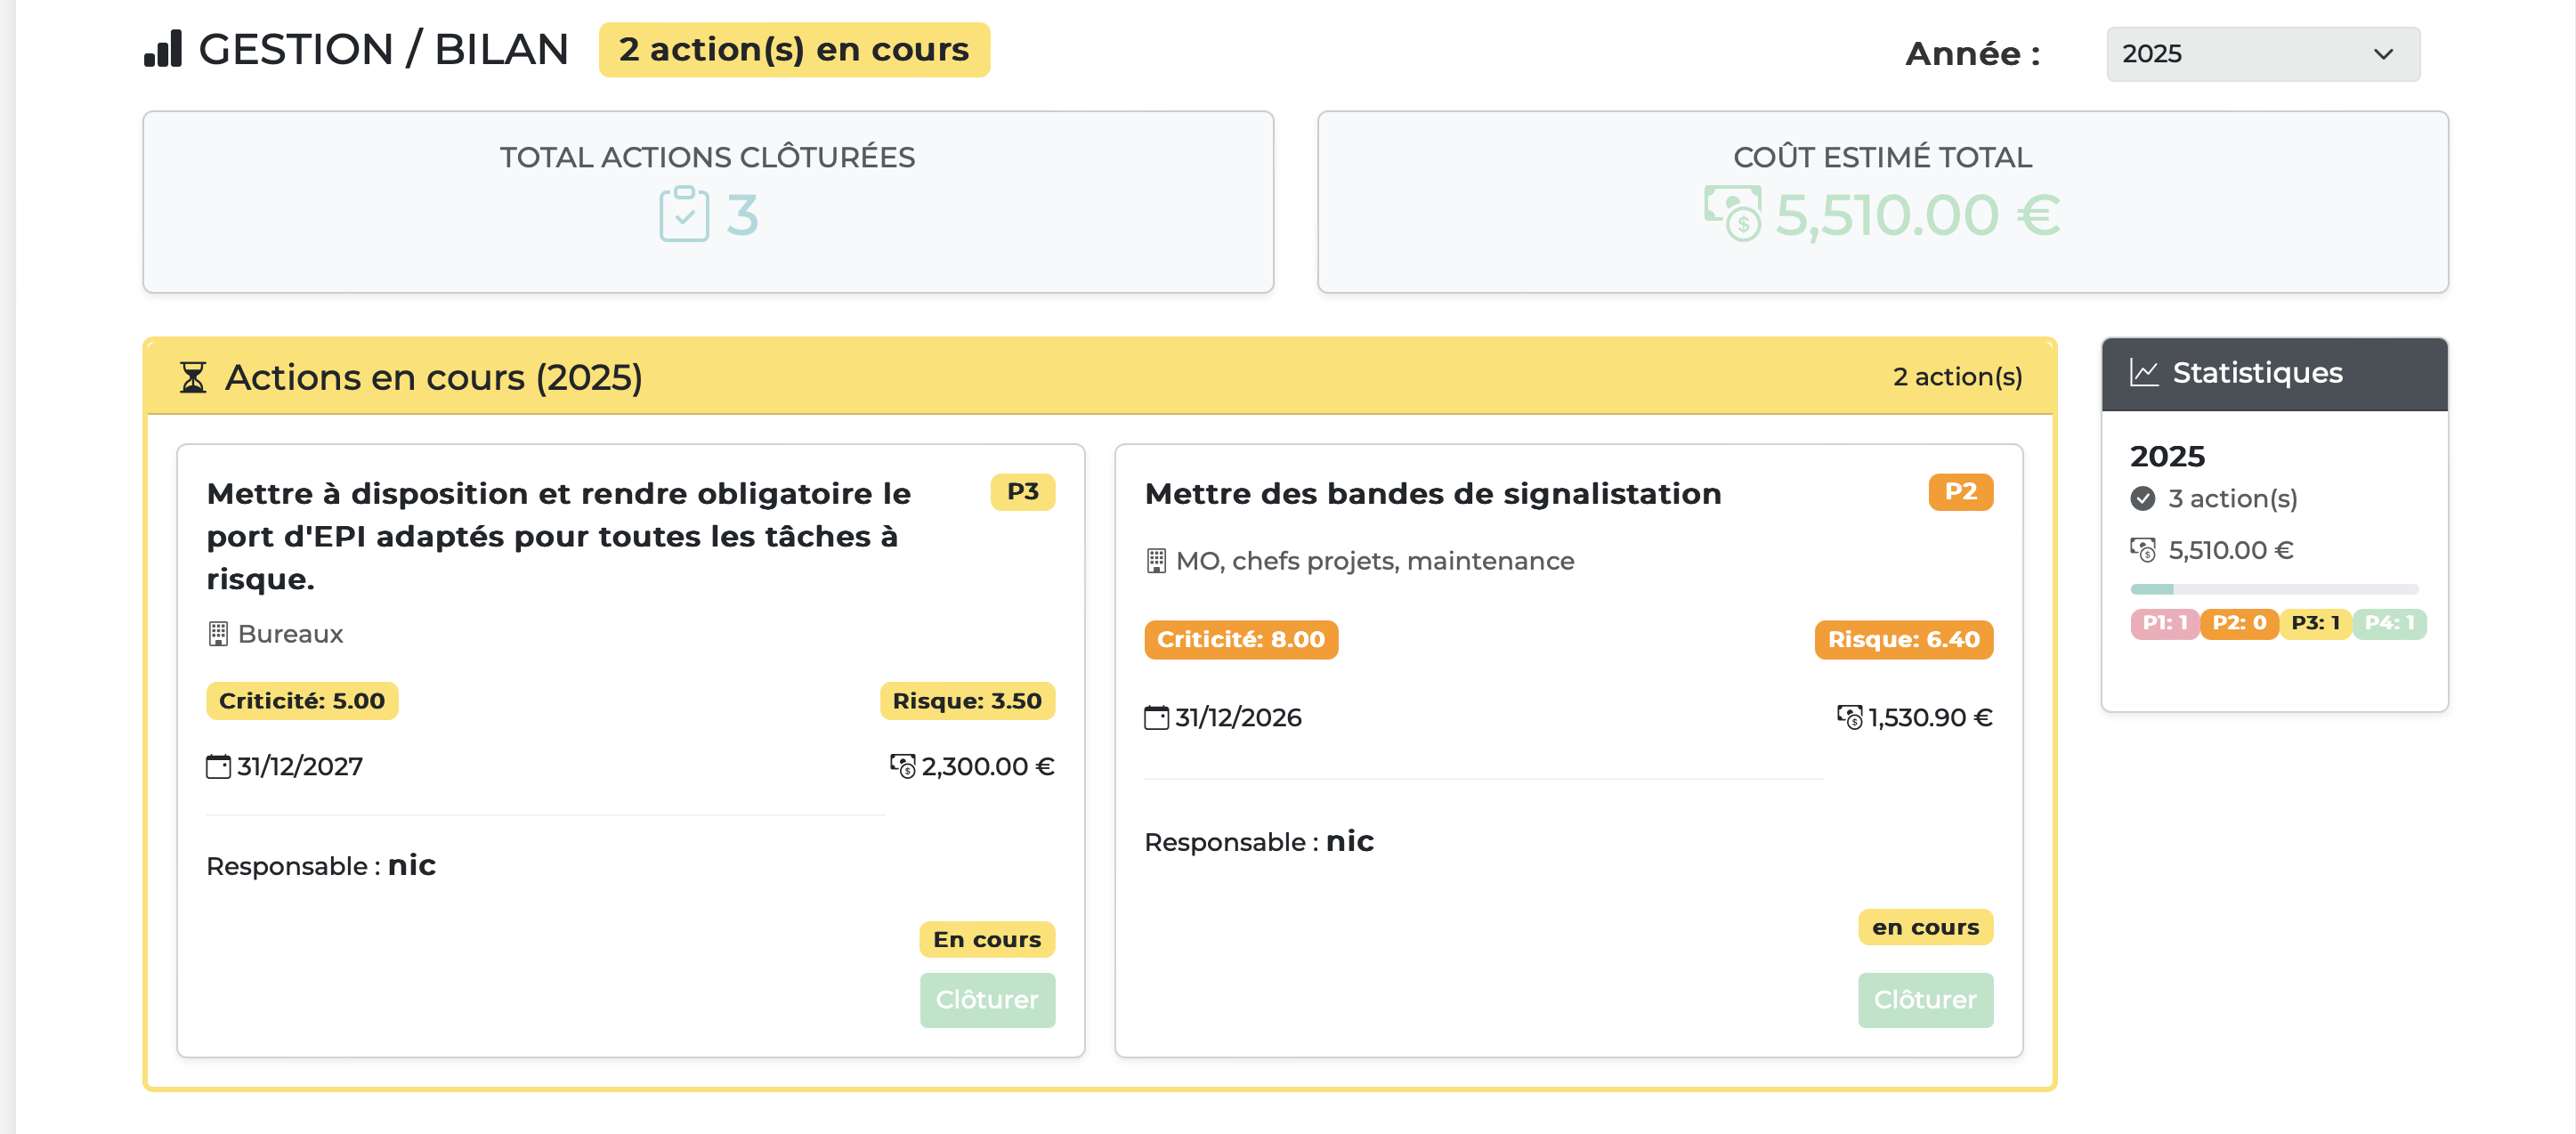This screenshot has height=1134, width=2576.
Task: Click the 'Mettre des bandes de signalistation' title
Action: click(1432, 493)
